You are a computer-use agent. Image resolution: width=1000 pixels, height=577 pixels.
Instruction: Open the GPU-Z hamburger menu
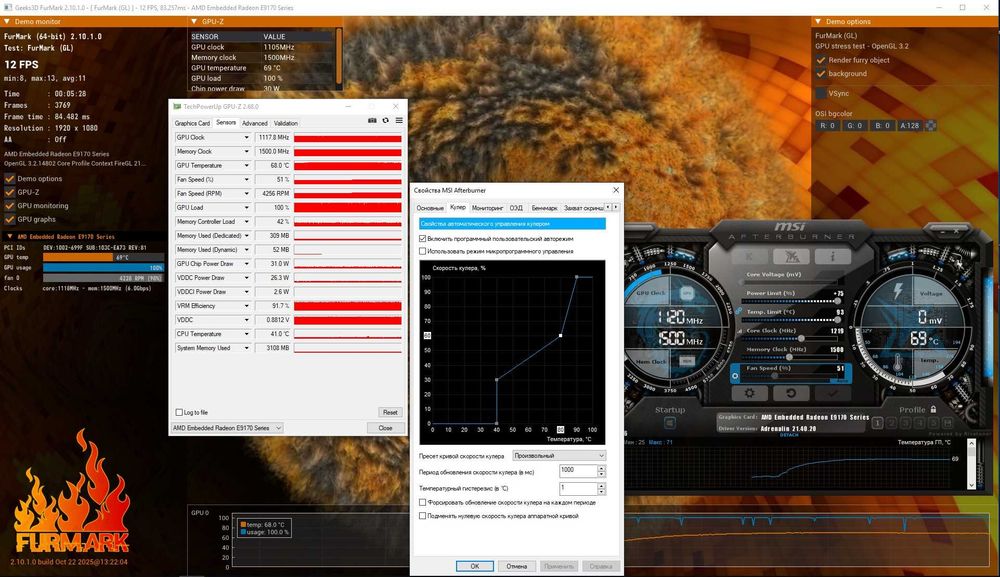pyautogui.click(x=399, y=121)
